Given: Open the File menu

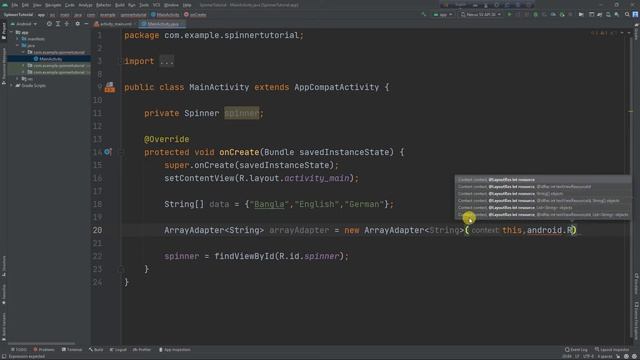Looking at the screenshot, I should tap(15, 5).
